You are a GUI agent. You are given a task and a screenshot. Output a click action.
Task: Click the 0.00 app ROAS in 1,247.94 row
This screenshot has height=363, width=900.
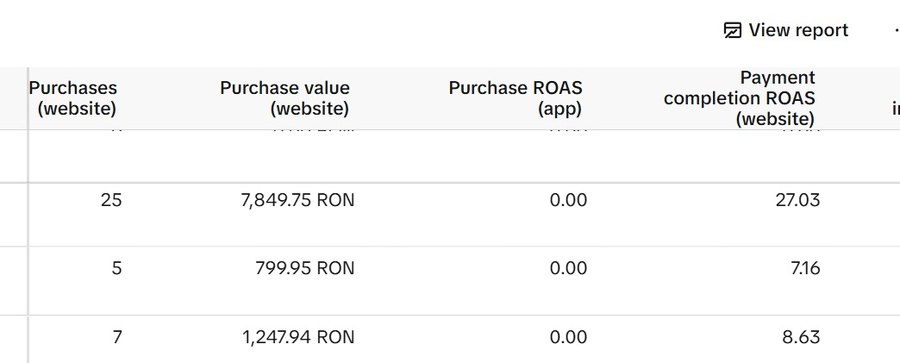coord(568,337)
